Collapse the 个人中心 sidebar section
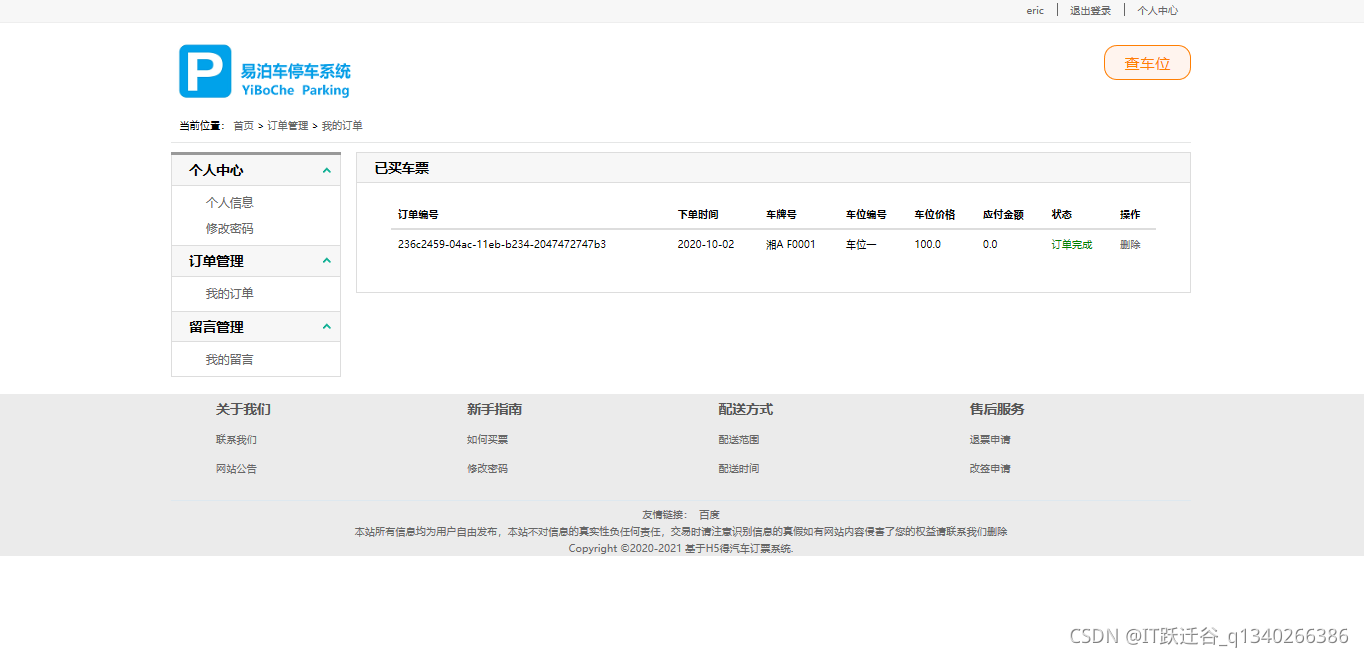Screen dimensions: 1364x657 coord(325,170)
